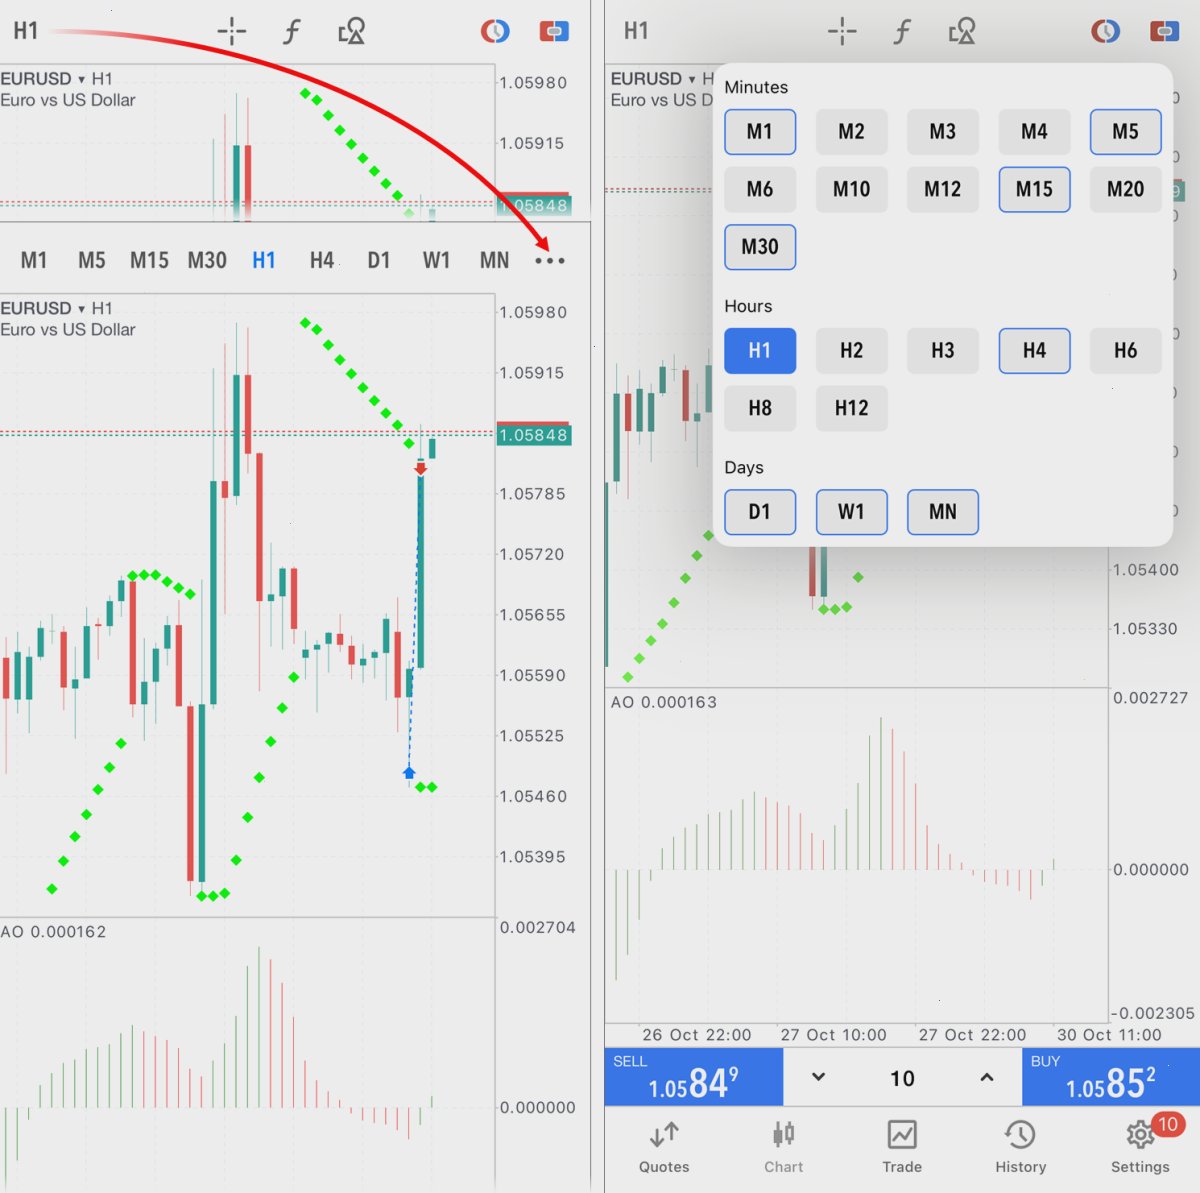Decrease volume with down chevron
This screenshot has height=1193, width=1200.
(x=818, y=1077)
